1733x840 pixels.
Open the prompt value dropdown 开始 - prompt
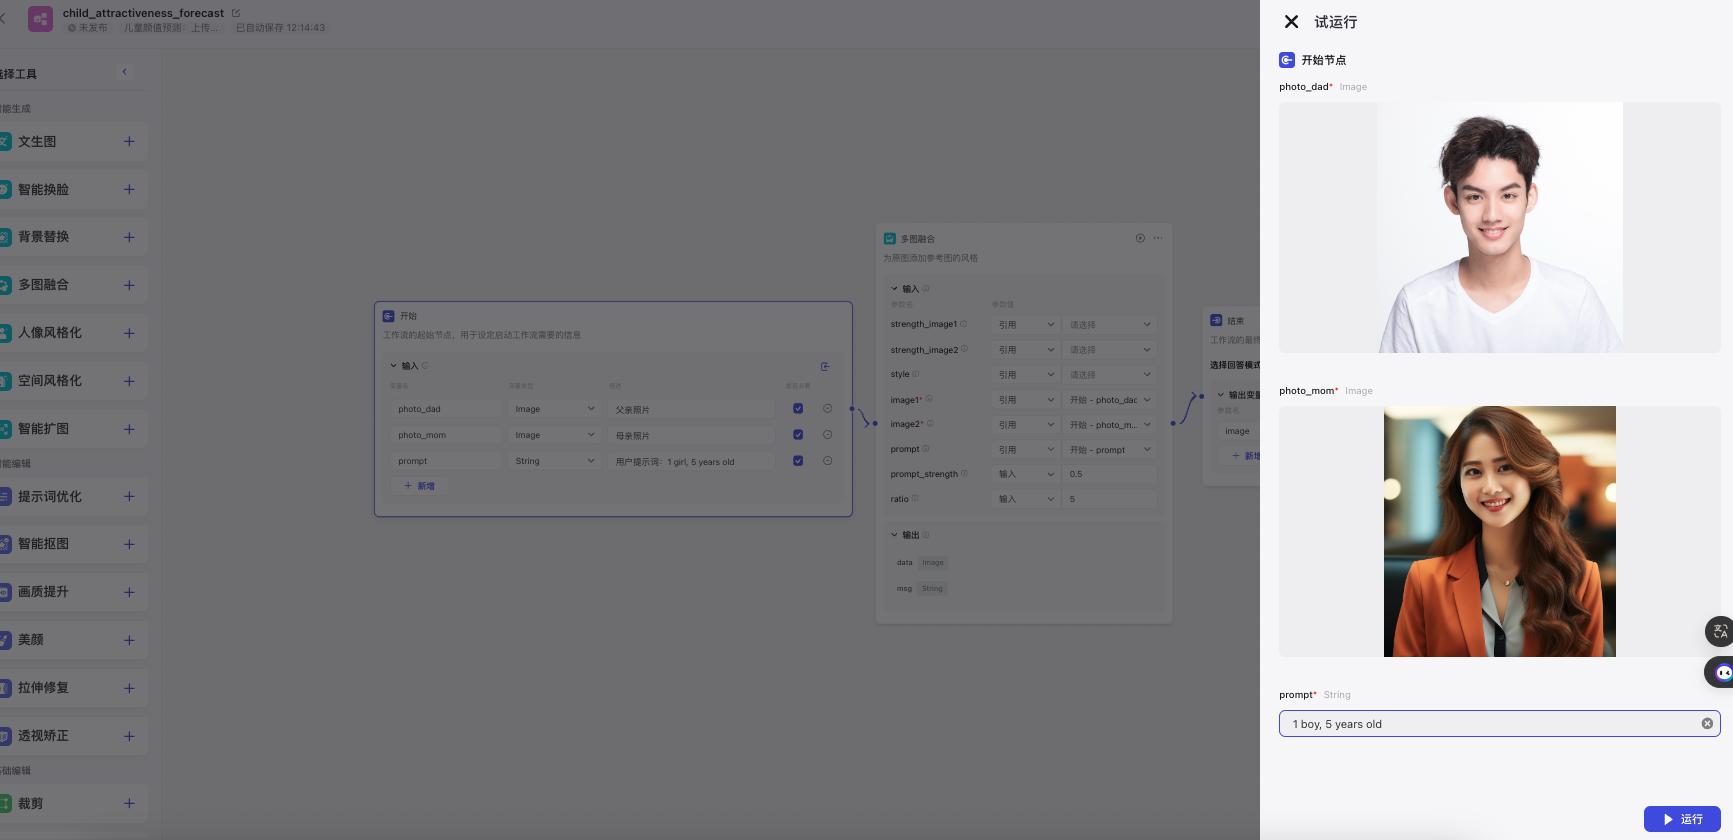[1110, 449]
